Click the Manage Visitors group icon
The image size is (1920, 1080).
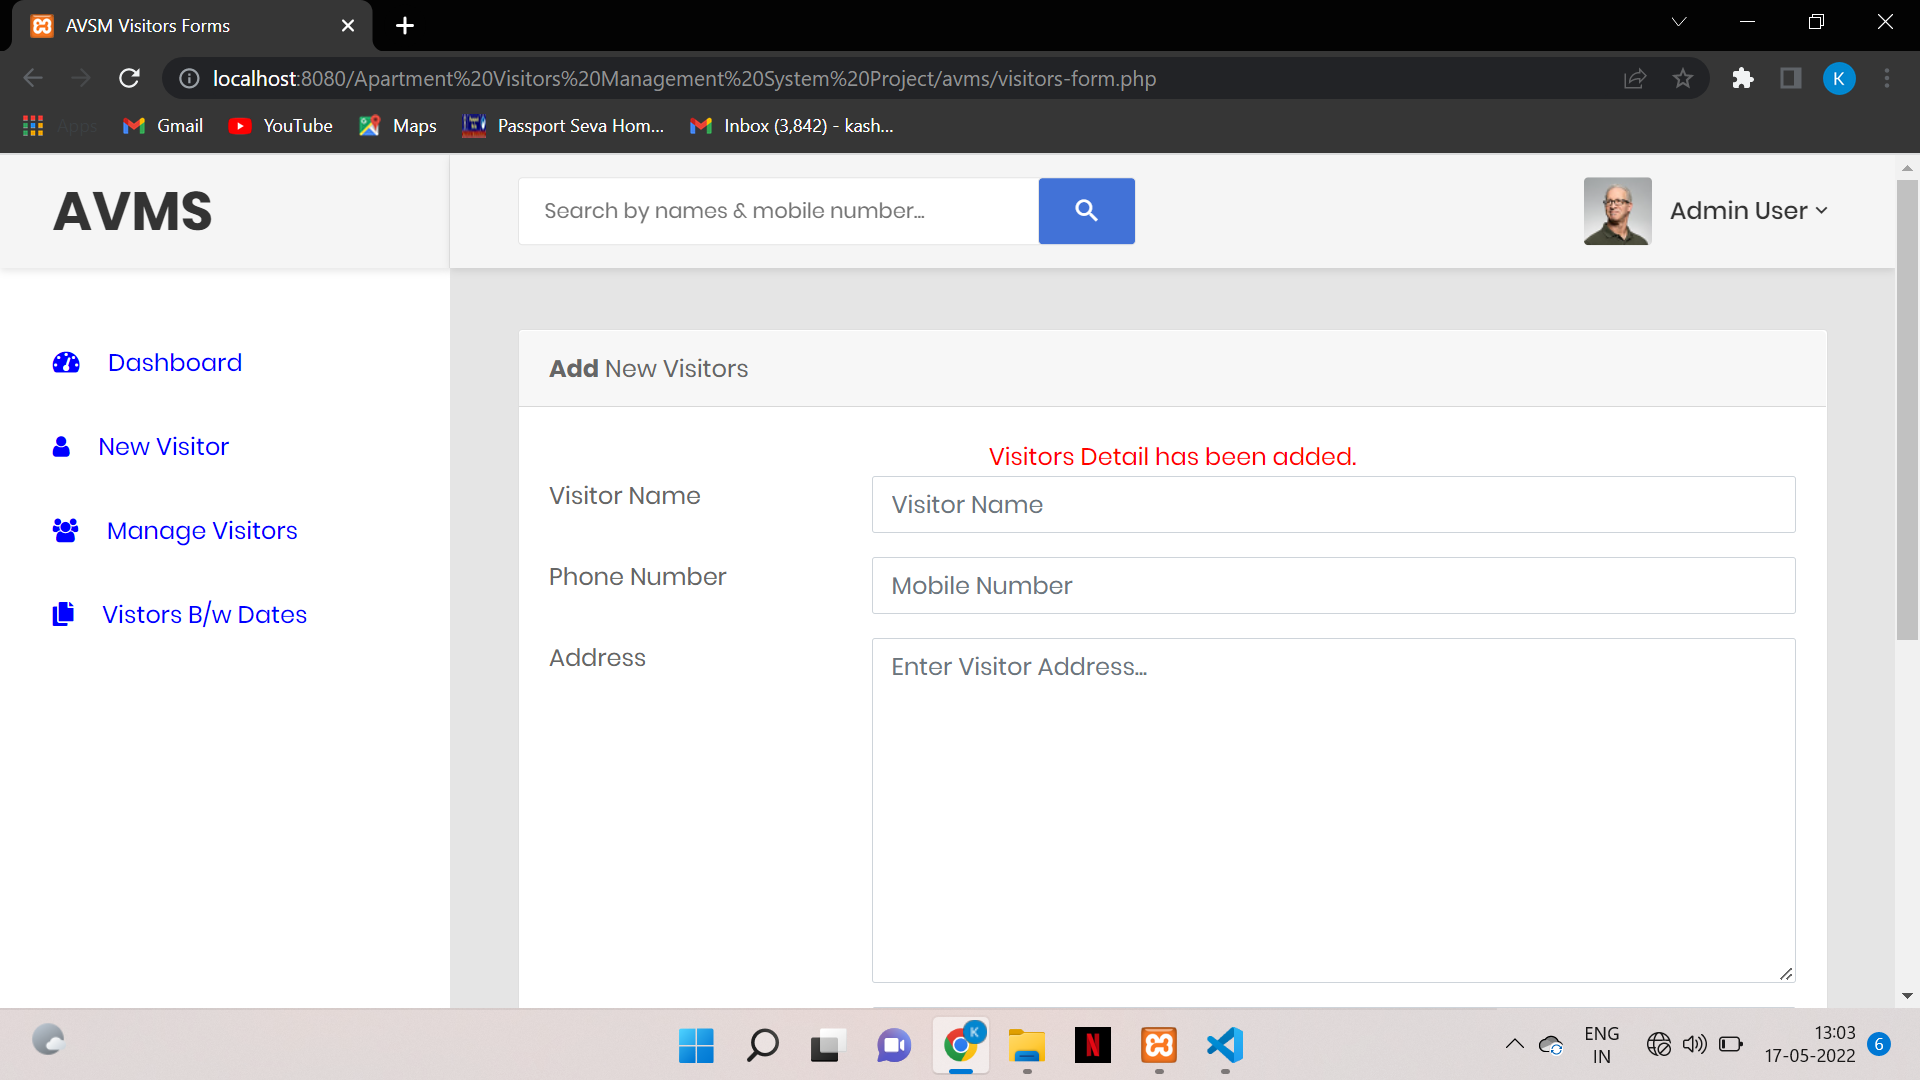(x=65, y=530)
